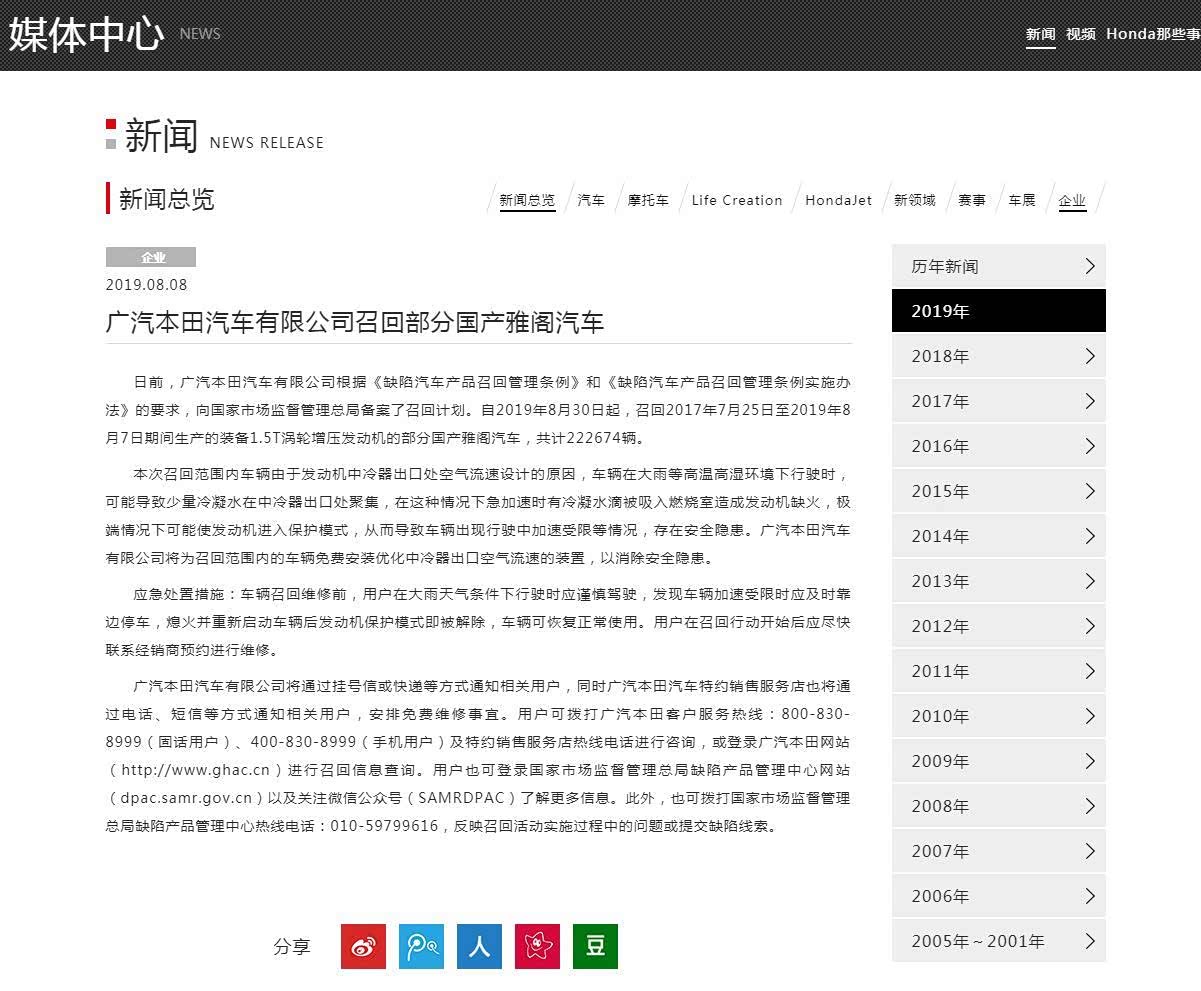Share to Renren using the 人 icon
The width and height of the screenshot is (1201, 991).
[479, 946]
